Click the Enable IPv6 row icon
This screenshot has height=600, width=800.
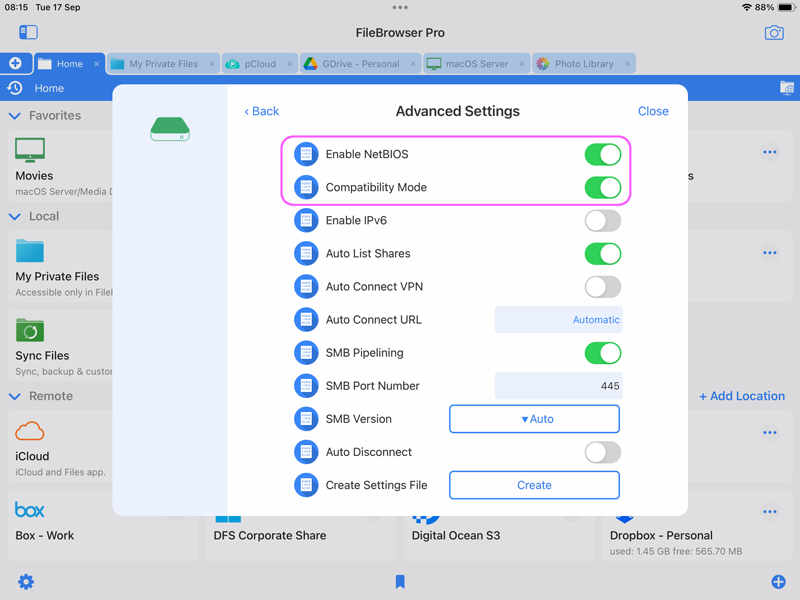[x=306, y=220]
